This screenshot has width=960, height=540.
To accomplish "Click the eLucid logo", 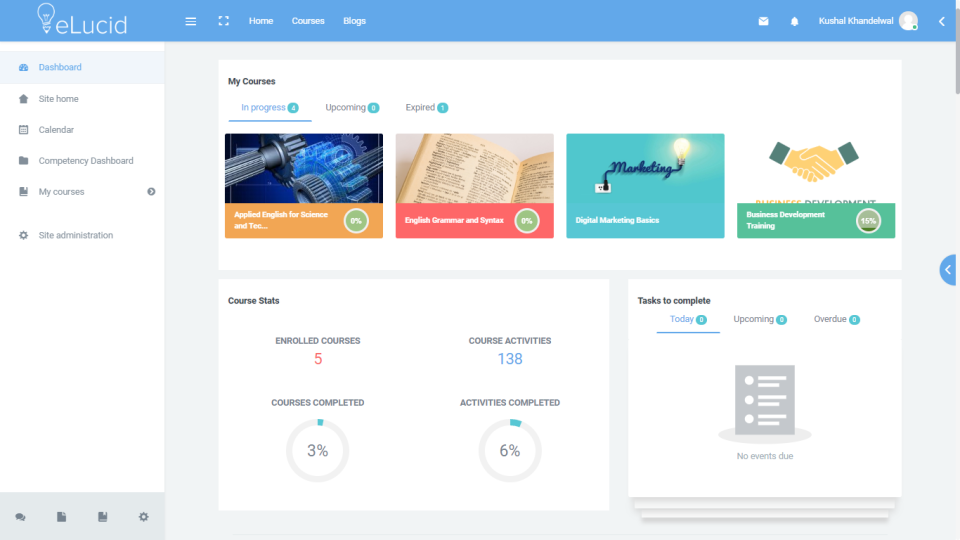I will (x=82, y=20).
